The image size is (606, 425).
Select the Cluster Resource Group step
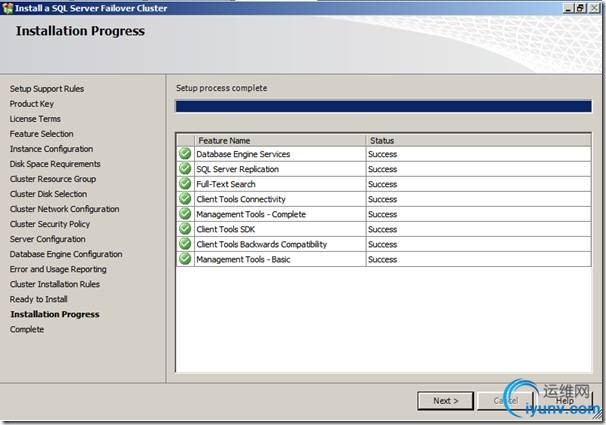pyautogui.click(x=53, y=179)
